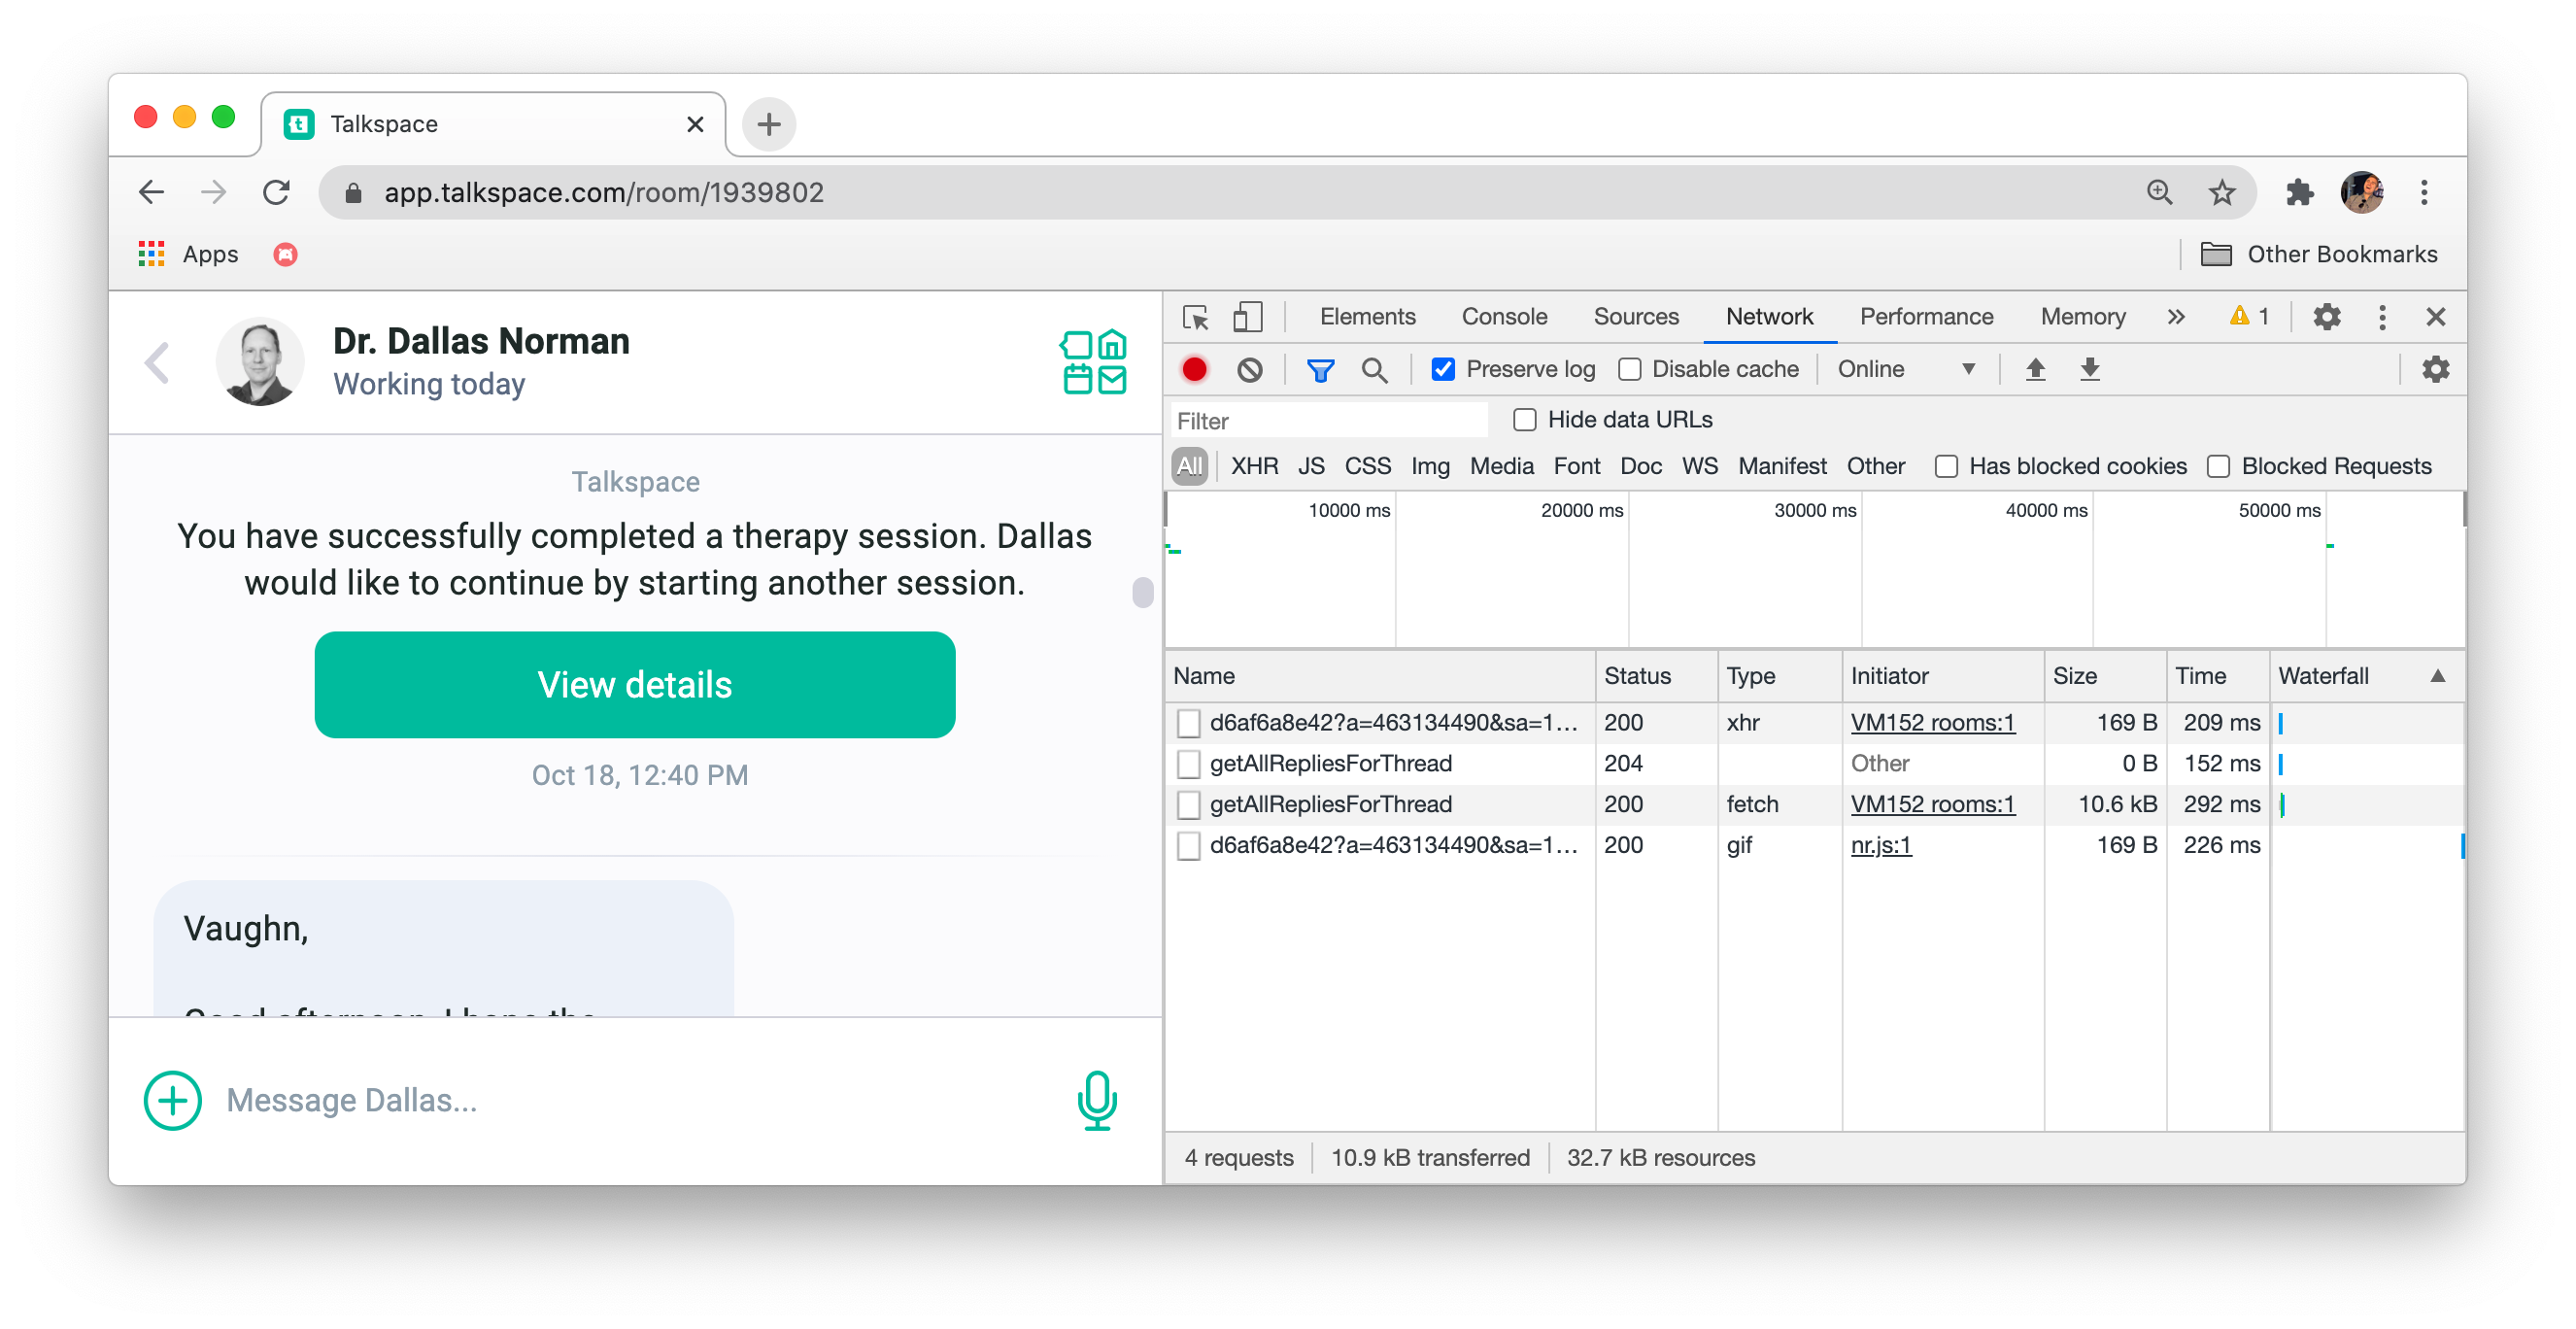Open network search with the magnifier
The image size is (2576, 1329).
tap(1374, 370)
